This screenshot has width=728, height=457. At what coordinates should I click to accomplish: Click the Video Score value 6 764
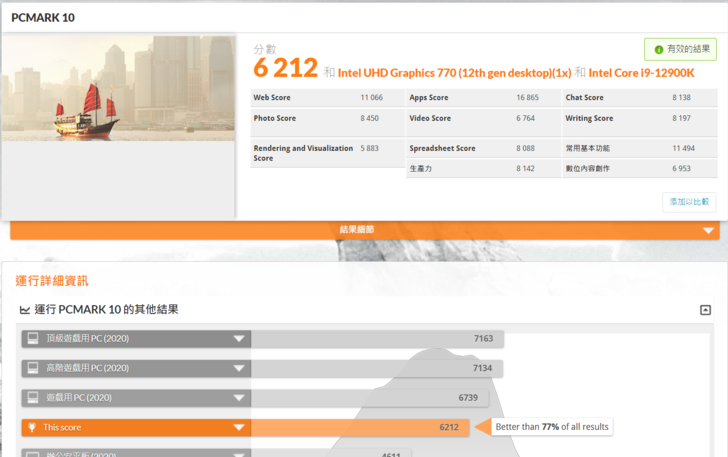(x=525, y=118)
